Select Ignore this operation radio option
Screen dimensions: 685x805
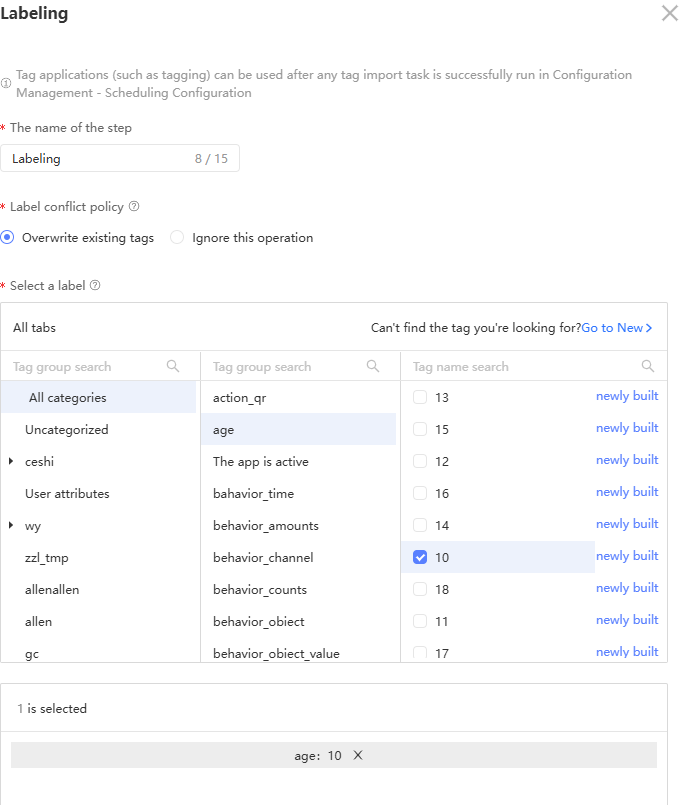[x=177, y=238]
